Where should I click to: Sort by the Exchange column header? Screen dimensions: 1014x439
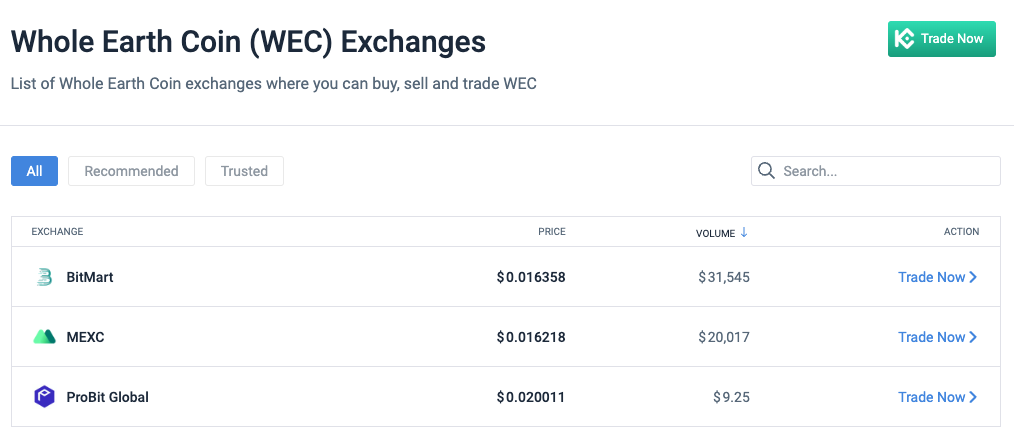point(57,232)
